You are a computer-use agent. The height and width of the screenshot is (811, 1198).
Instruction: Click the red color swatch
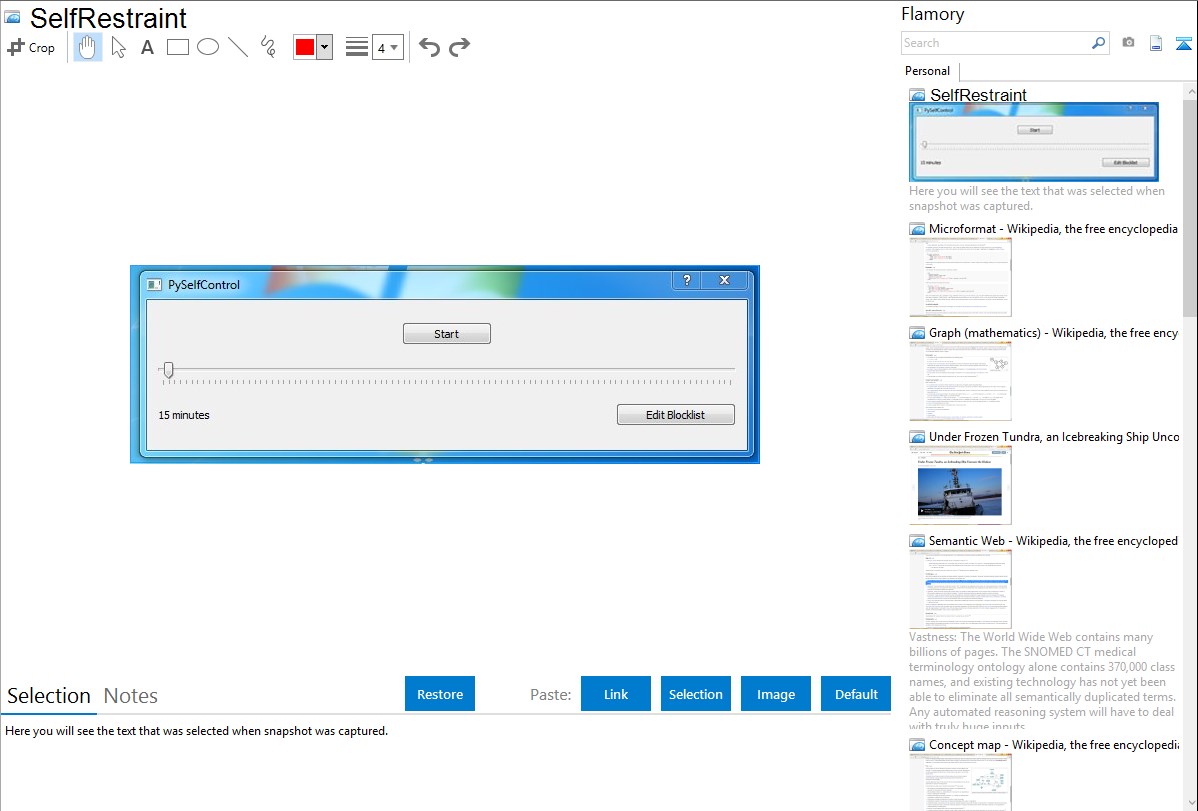click(x=305, y=47)
